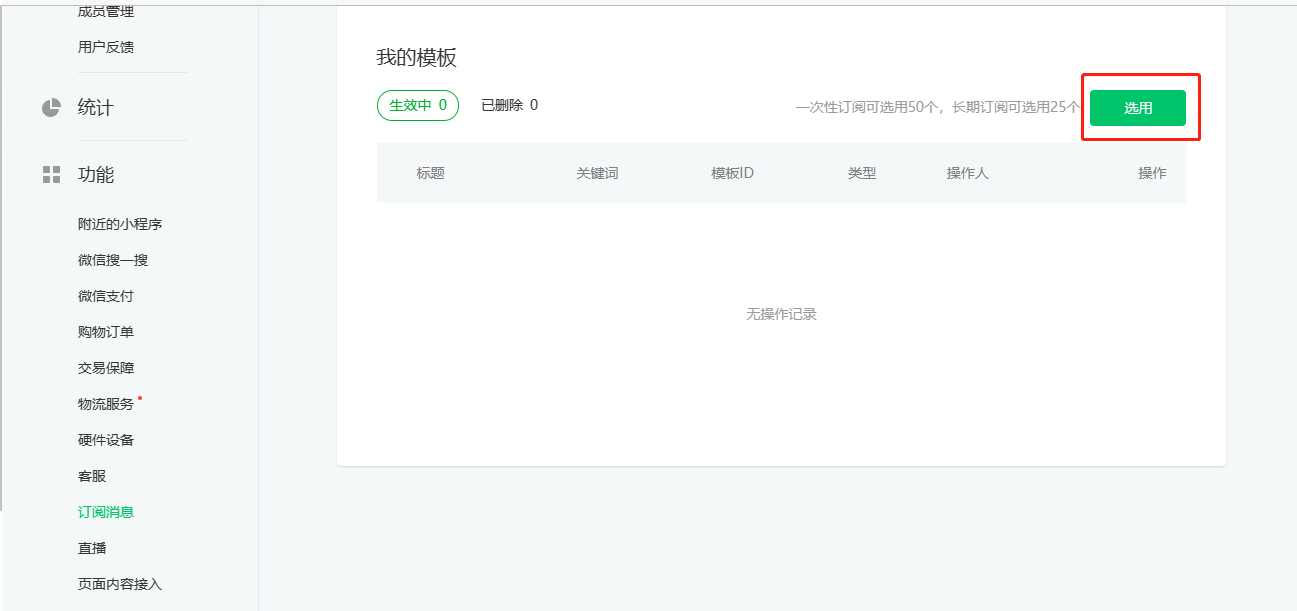The height and width of the screenshot is (611, 1297).
Task: Click the grid icon beside 功能
Action: (51, 175)
